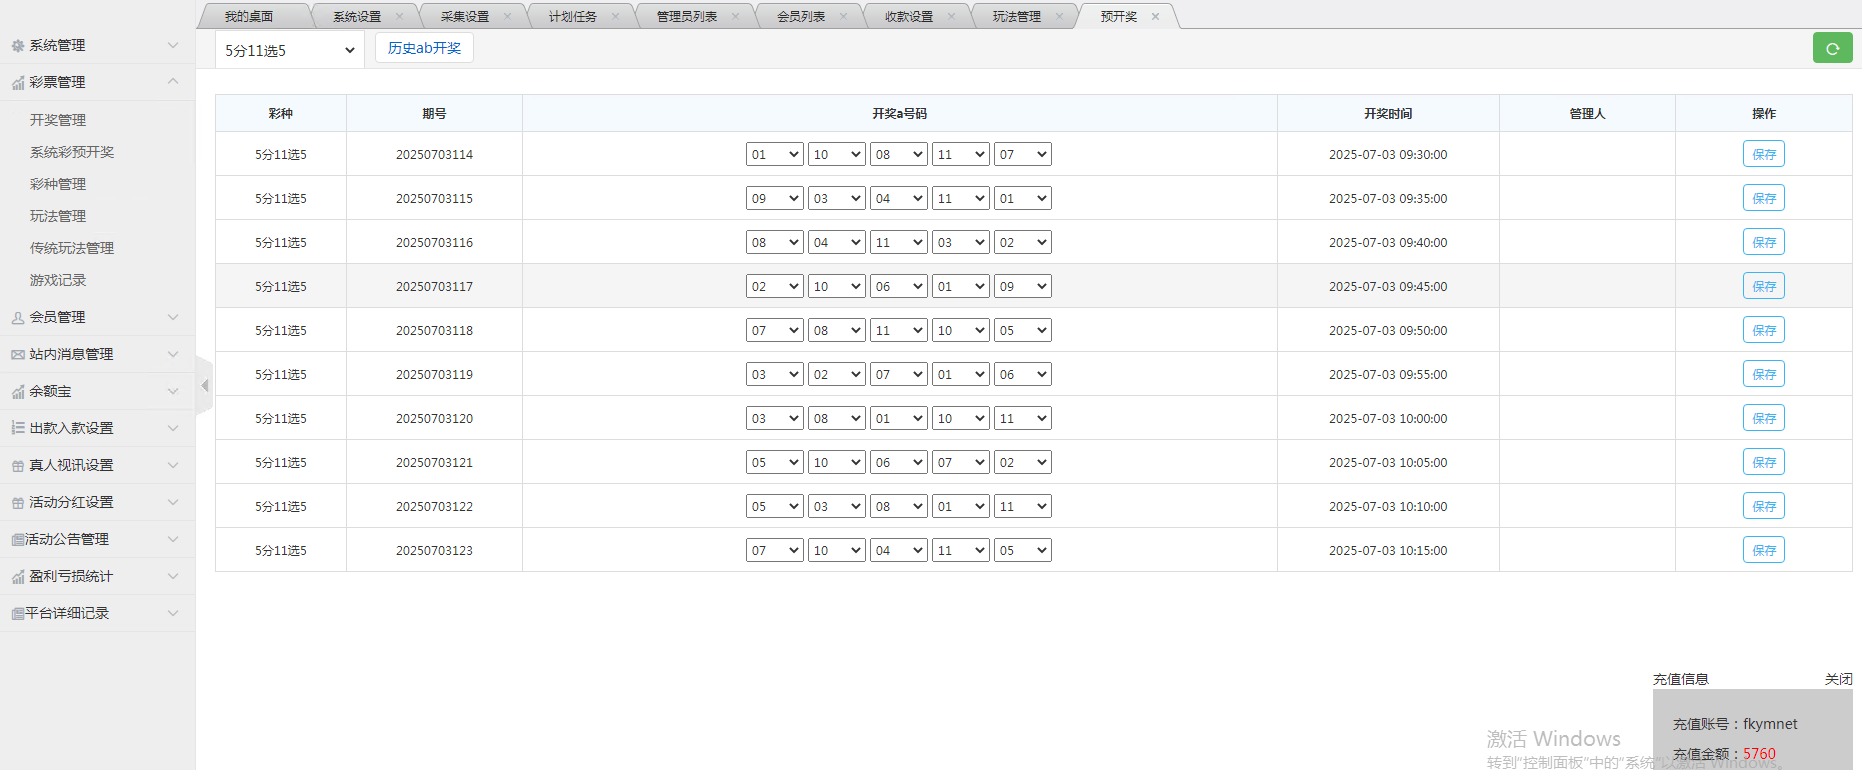Click the 盈利亏损统计 chart icon
Image resolution: width=1862 pixels, height=770 pixels.
click(x=18, y=577)
